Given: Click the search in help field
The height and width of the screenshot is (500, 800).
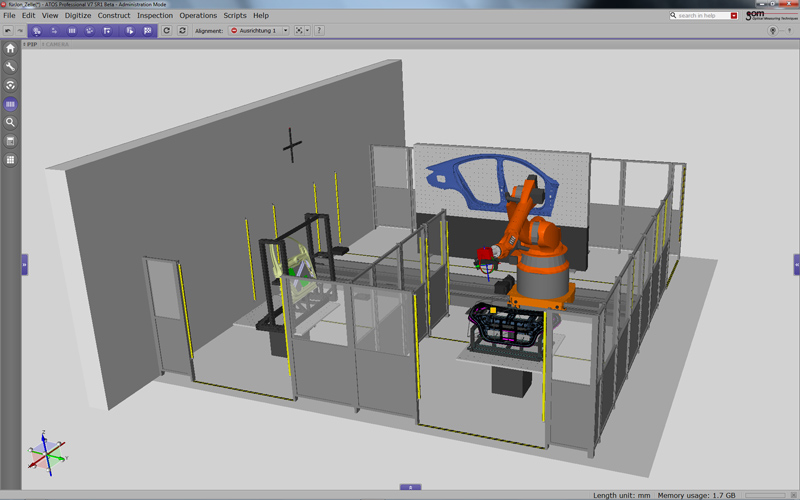Looking at the screenshot, I should (x=702, y=16).
